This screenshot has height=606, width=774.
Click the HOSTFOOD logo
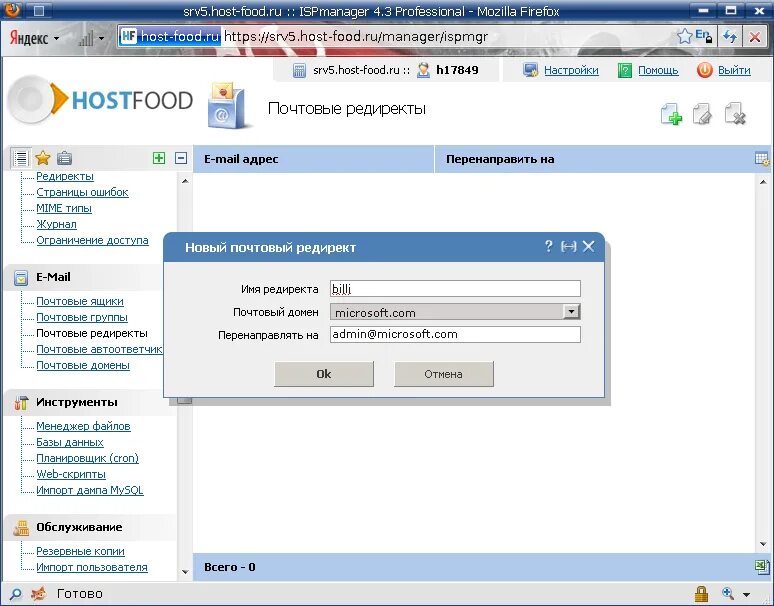point(100,101)
